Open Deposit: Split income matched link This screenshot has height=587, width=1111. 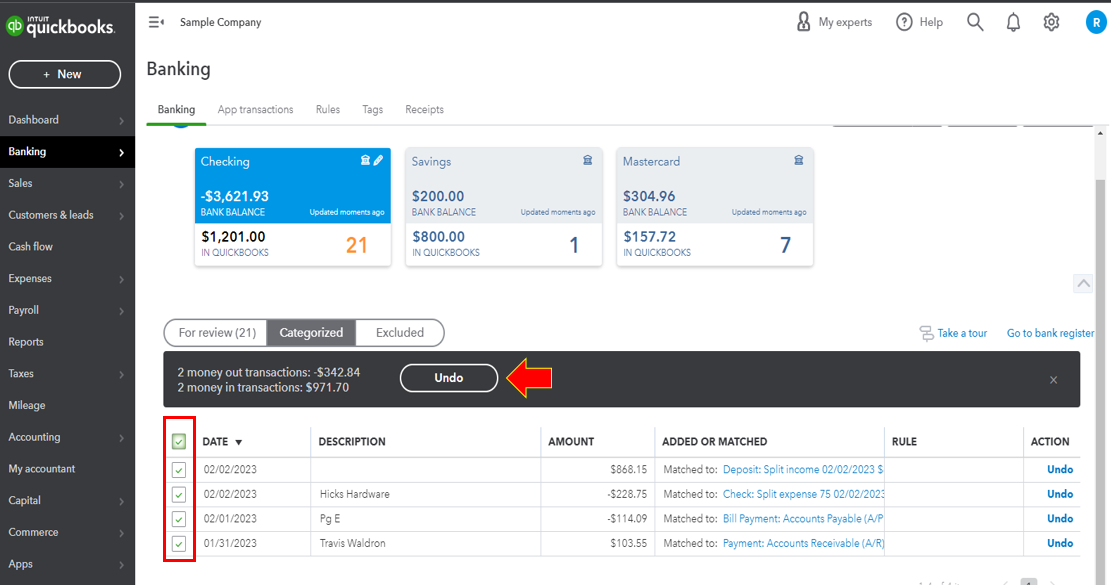coord(803,469)
